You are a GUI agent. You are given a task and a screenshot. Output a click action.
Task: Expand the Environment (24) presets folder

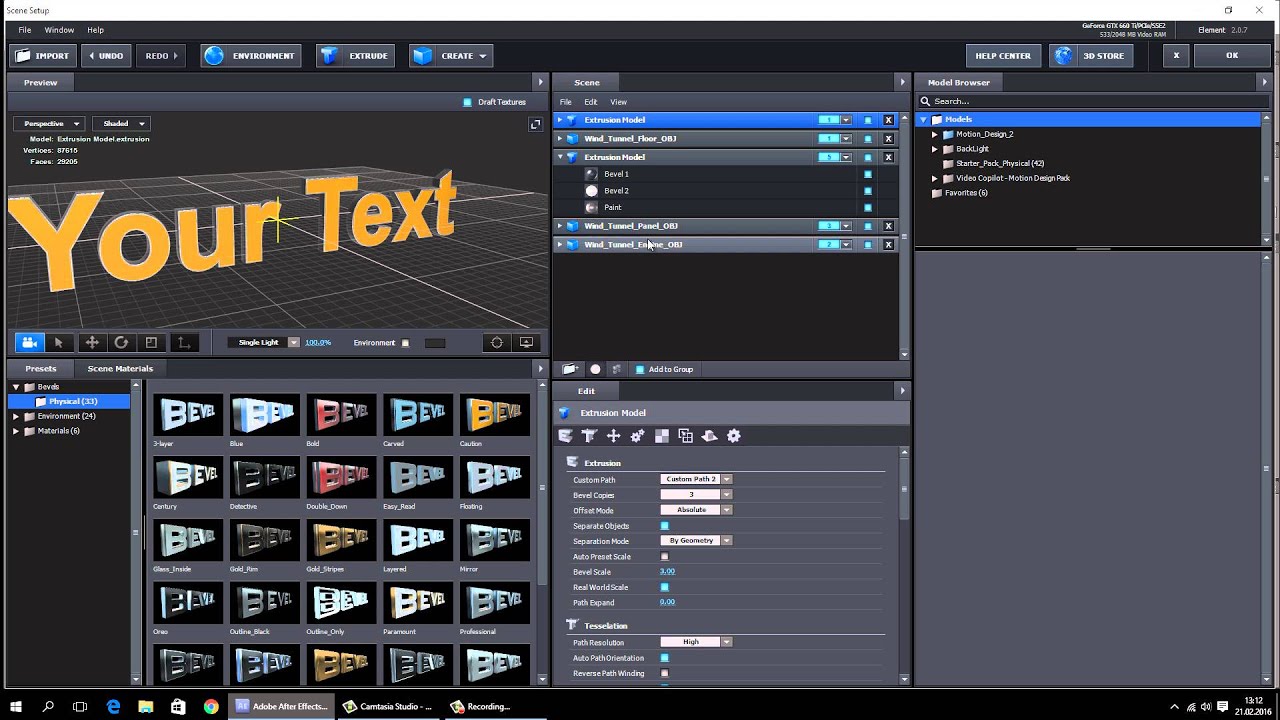click(x=16, y=416)
